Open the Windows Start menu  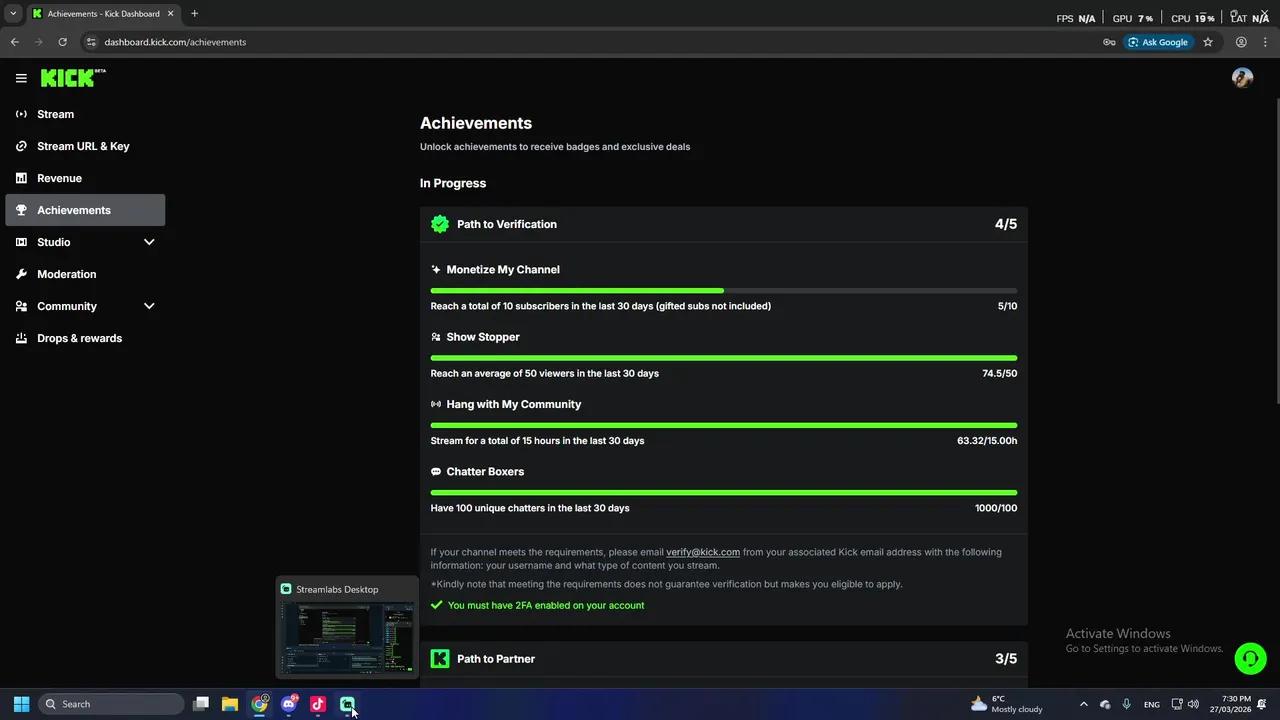click(x=21, y=704)
